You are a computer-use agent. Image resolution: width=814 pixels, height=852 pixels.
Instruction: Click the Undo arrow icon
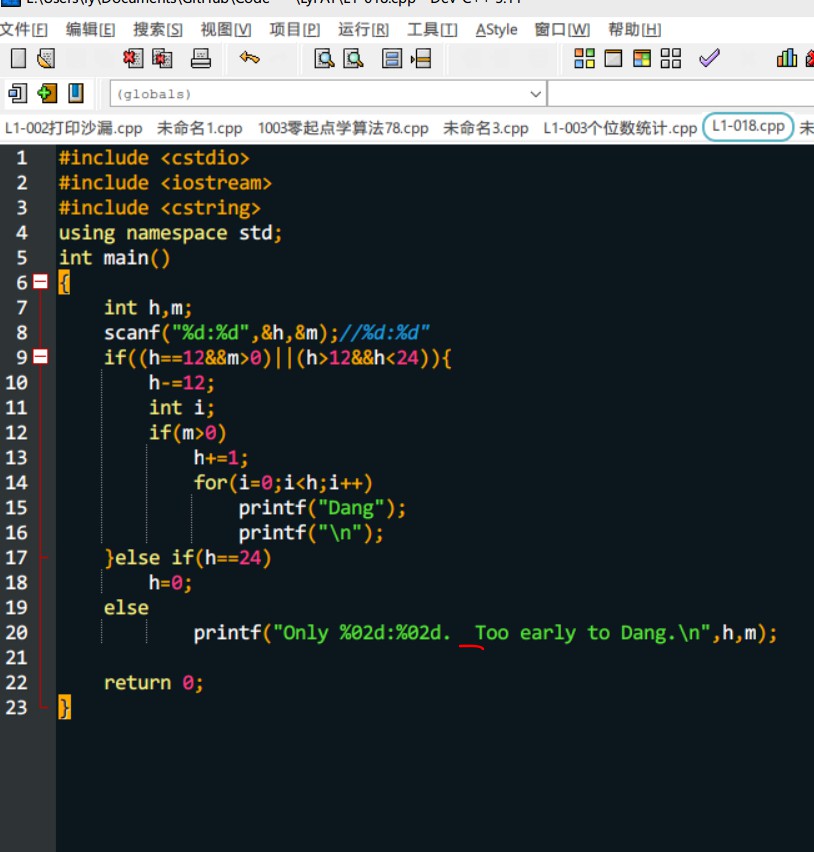pos(249,58)
